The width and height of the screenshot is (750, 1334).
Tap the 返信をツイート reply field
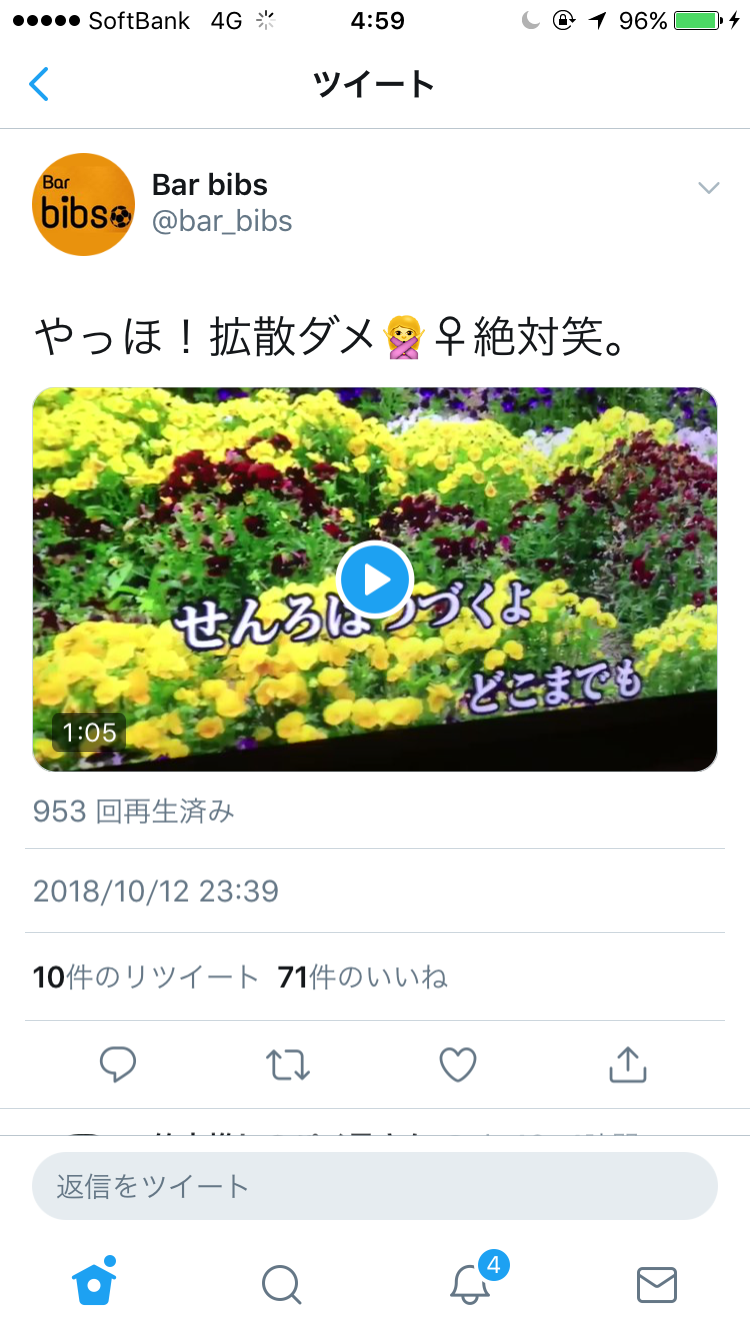tap(375, 1186)
